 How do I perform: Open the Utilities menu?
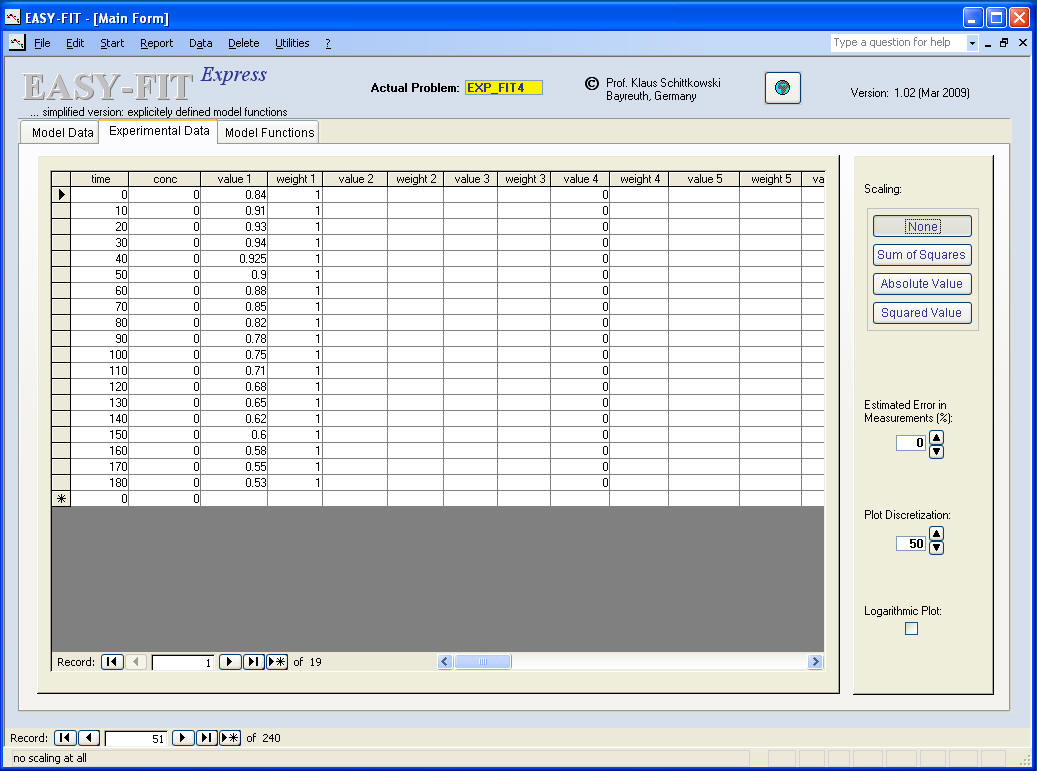point(292,43)
